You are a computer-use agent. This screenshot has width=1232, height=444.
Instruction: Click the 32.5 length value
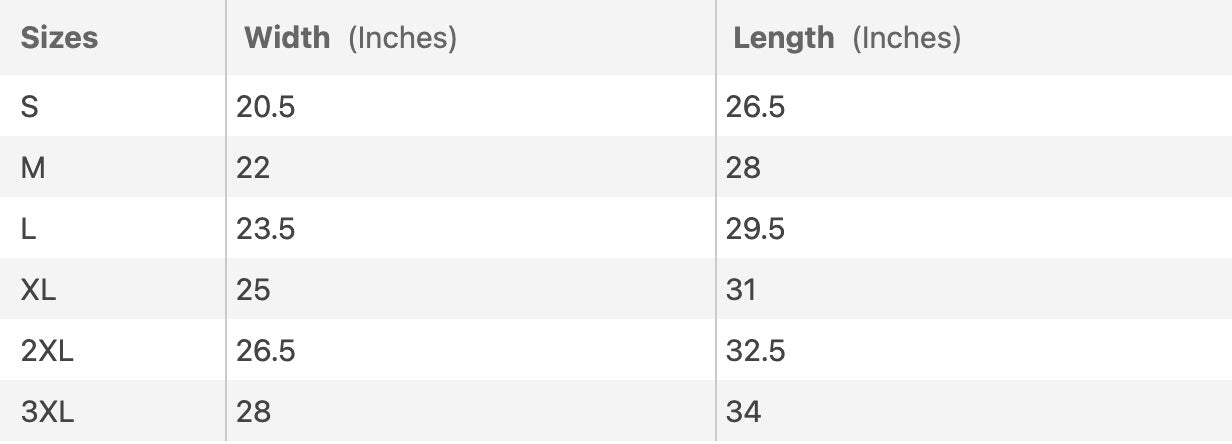tap(755, 351)
